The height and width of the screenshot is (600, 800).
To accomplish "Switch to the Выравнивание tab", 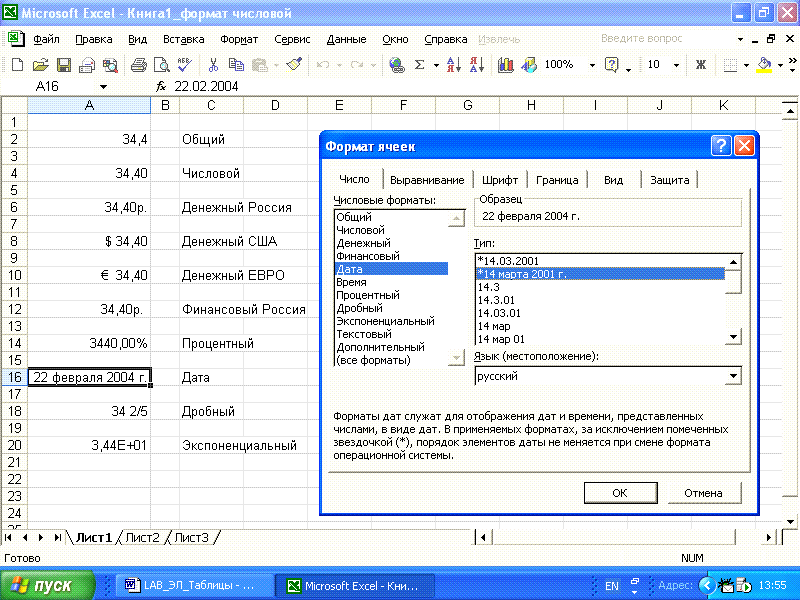I will [427, 180].
